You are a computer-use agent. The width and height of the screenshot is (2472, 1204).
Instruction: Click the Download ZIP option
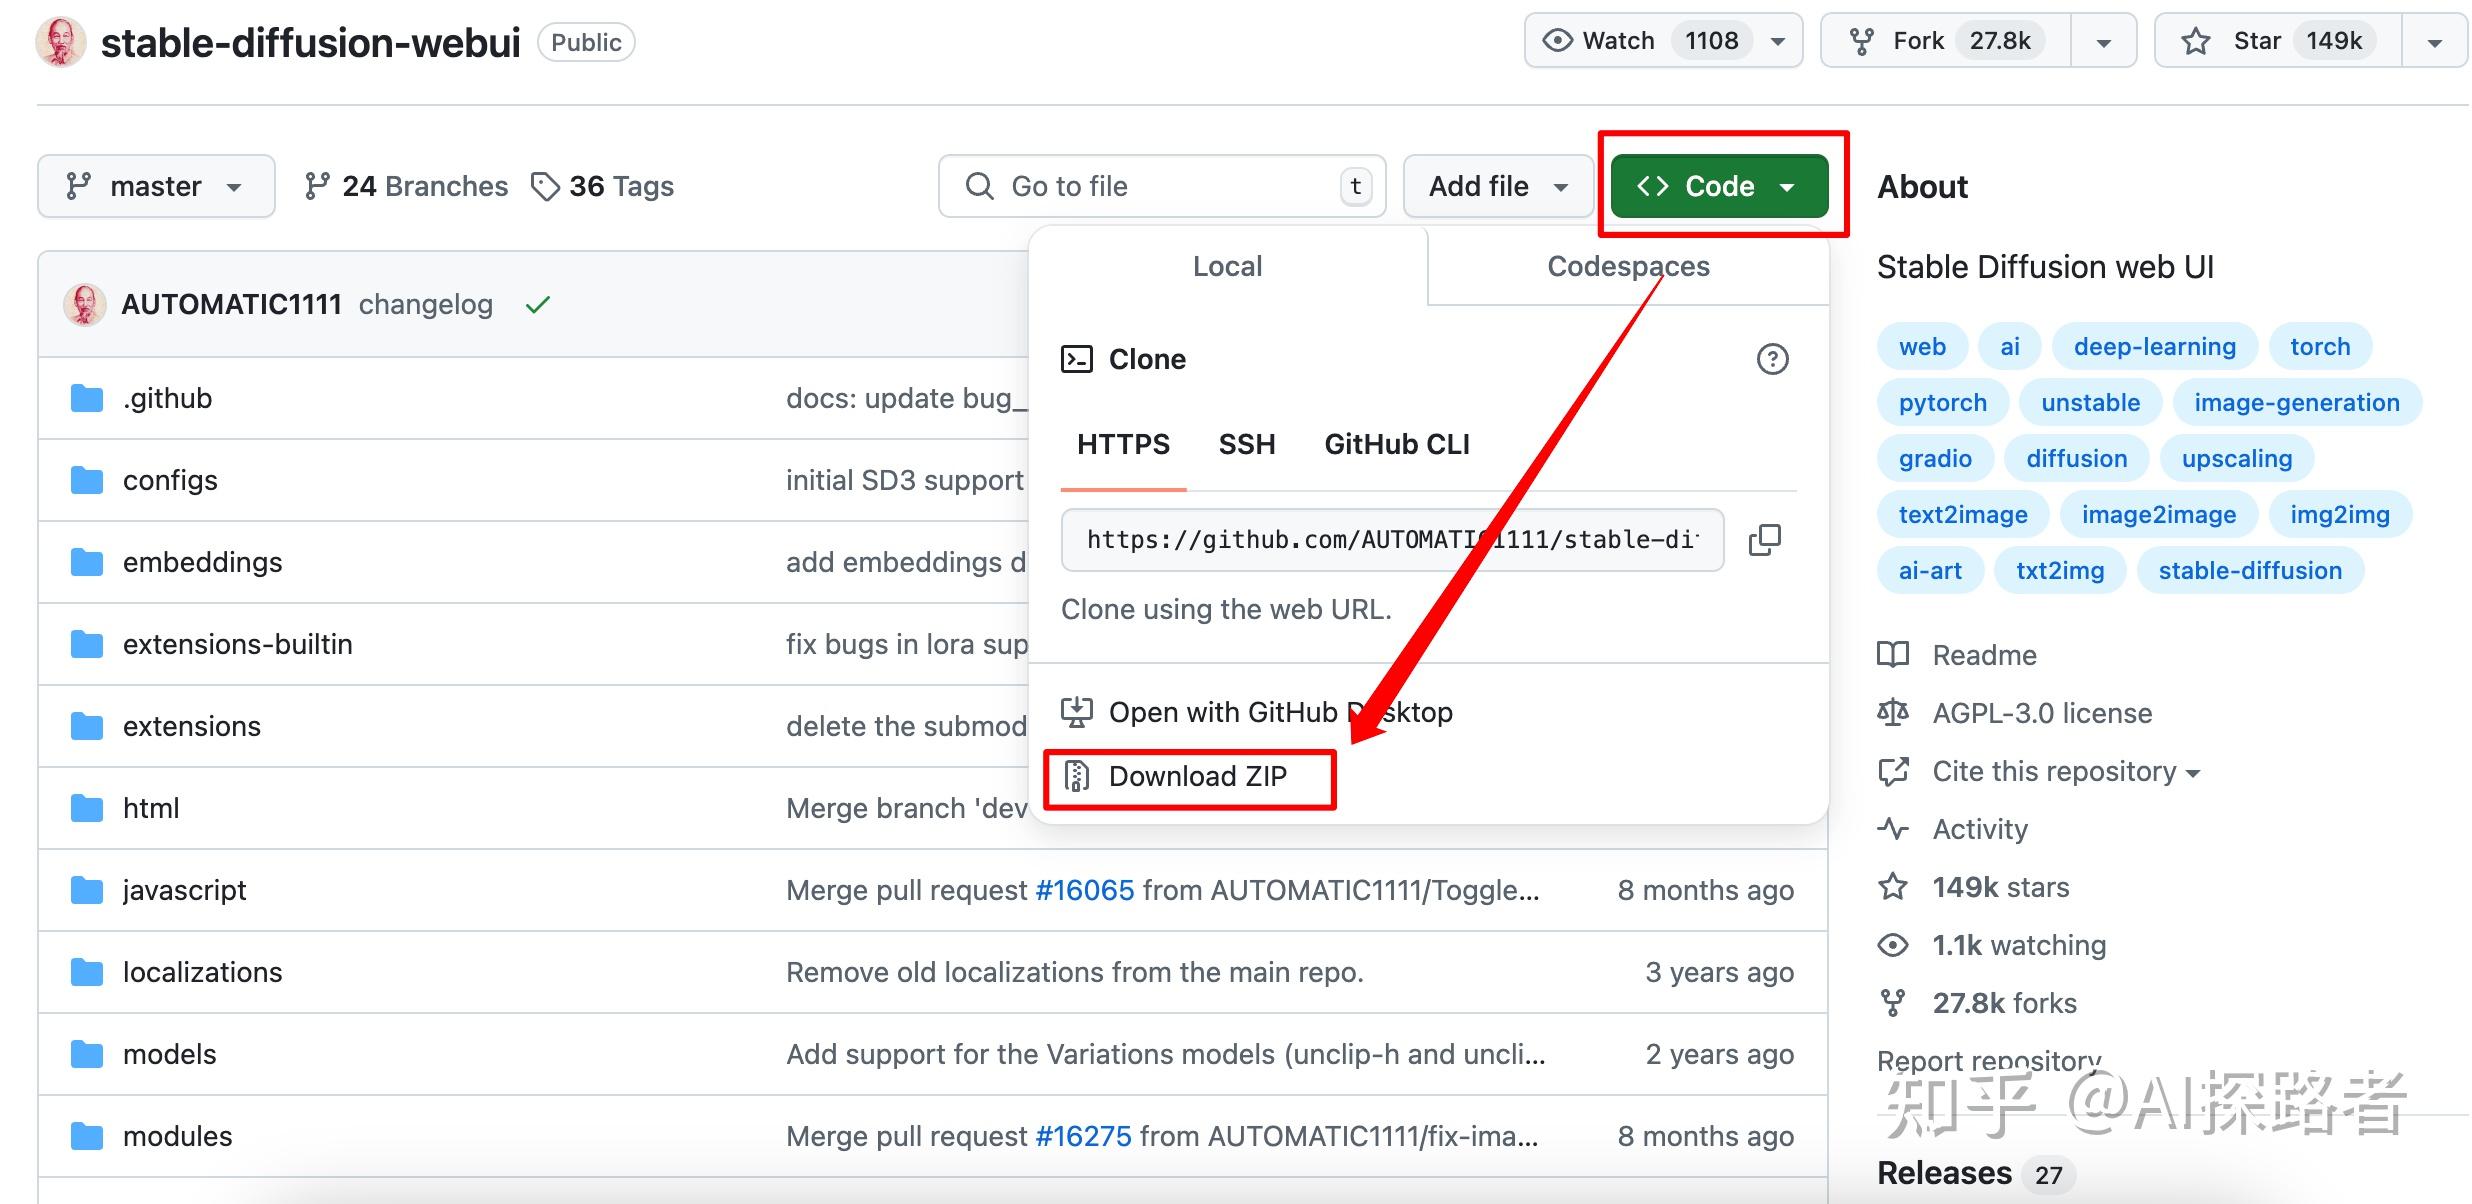(1196, 777)
